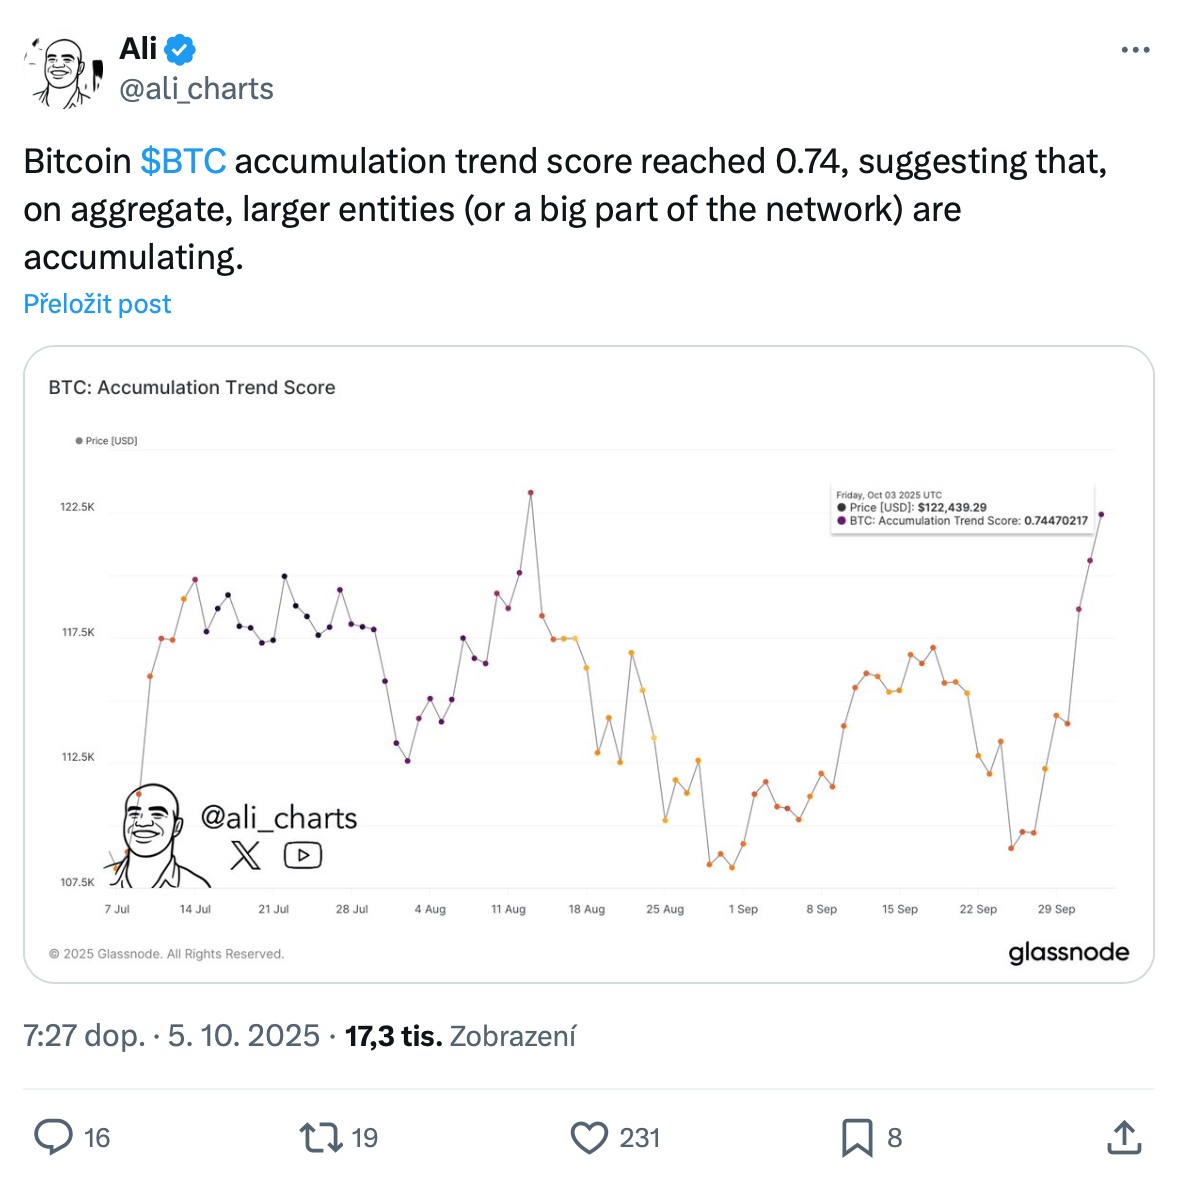Image resolution: width=1179 pixels, height=1179 pixels.
Task: Click the 17,3 tis. Zobrazení view count
Action: coord(460,1036)
